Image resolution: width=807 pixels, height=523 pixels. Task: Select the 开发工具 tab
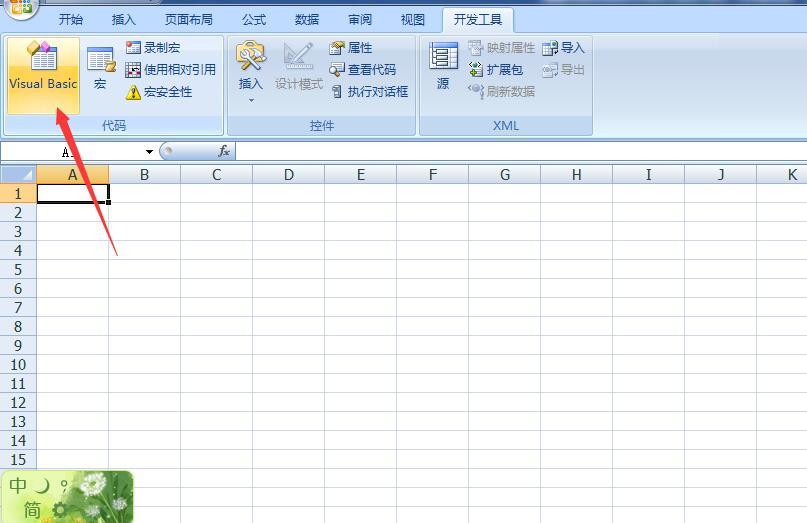(x=478, y=20)
